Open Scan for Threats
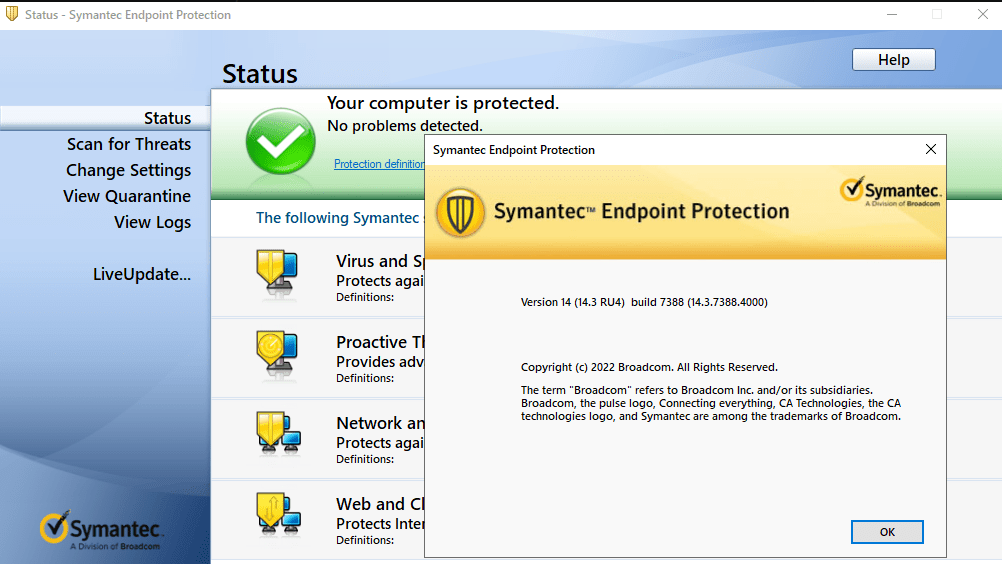Screen dimensions: 1002x564 click(128, 144)
